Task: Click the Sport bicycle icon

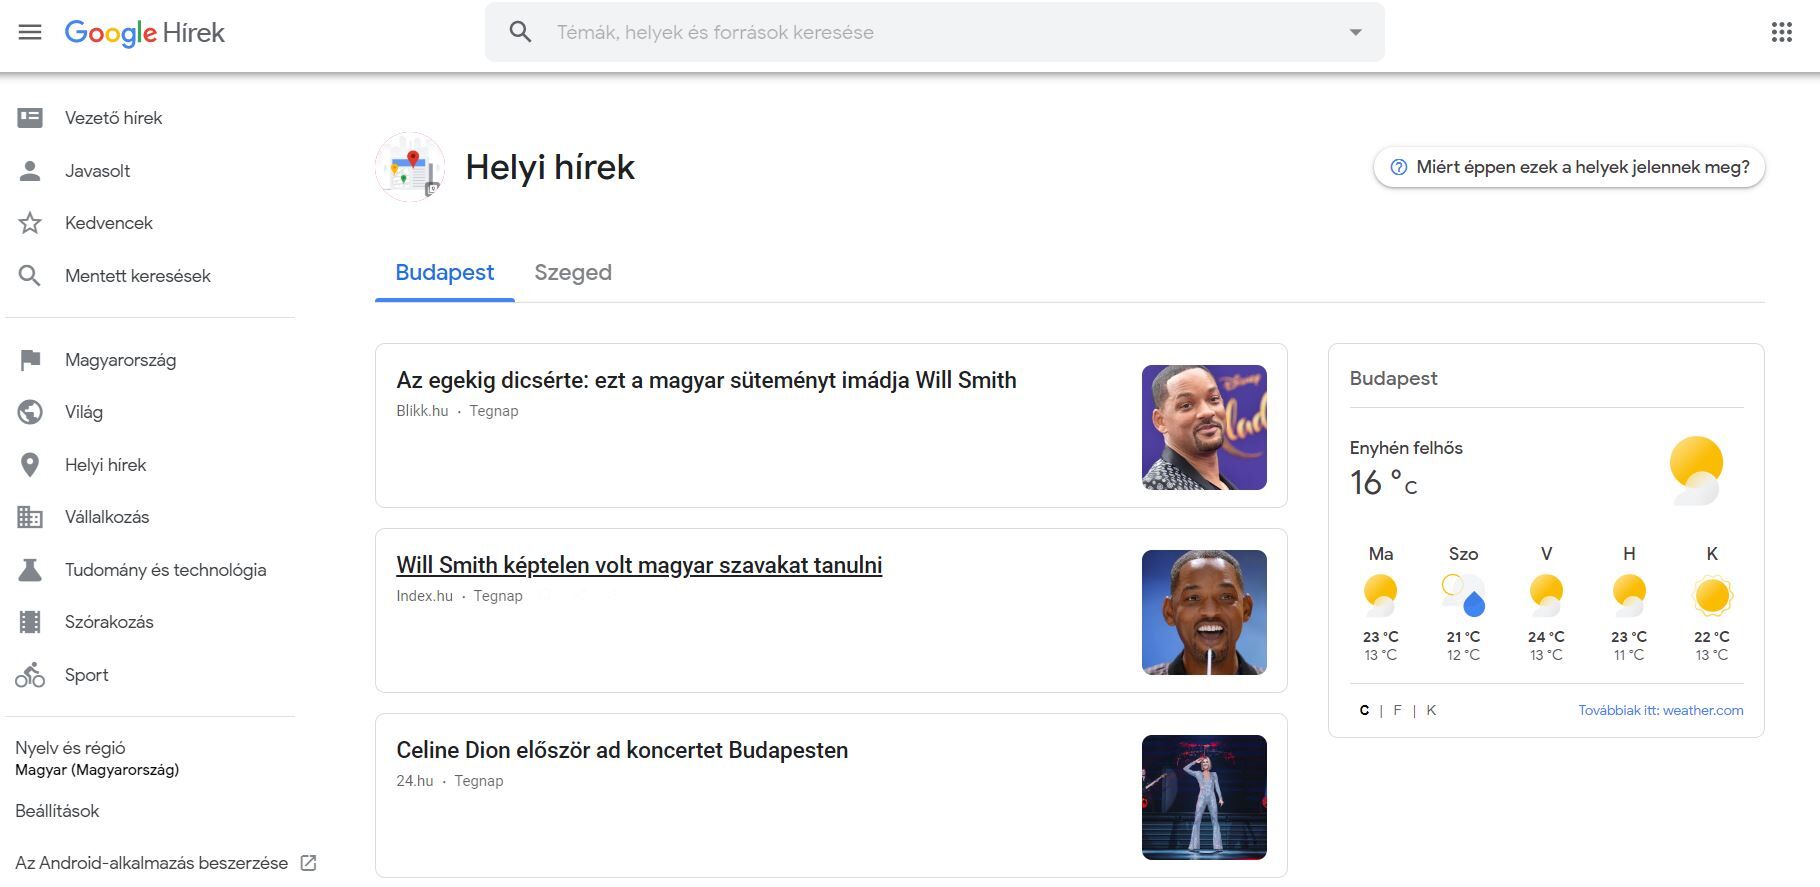Action: pos(30,675)
